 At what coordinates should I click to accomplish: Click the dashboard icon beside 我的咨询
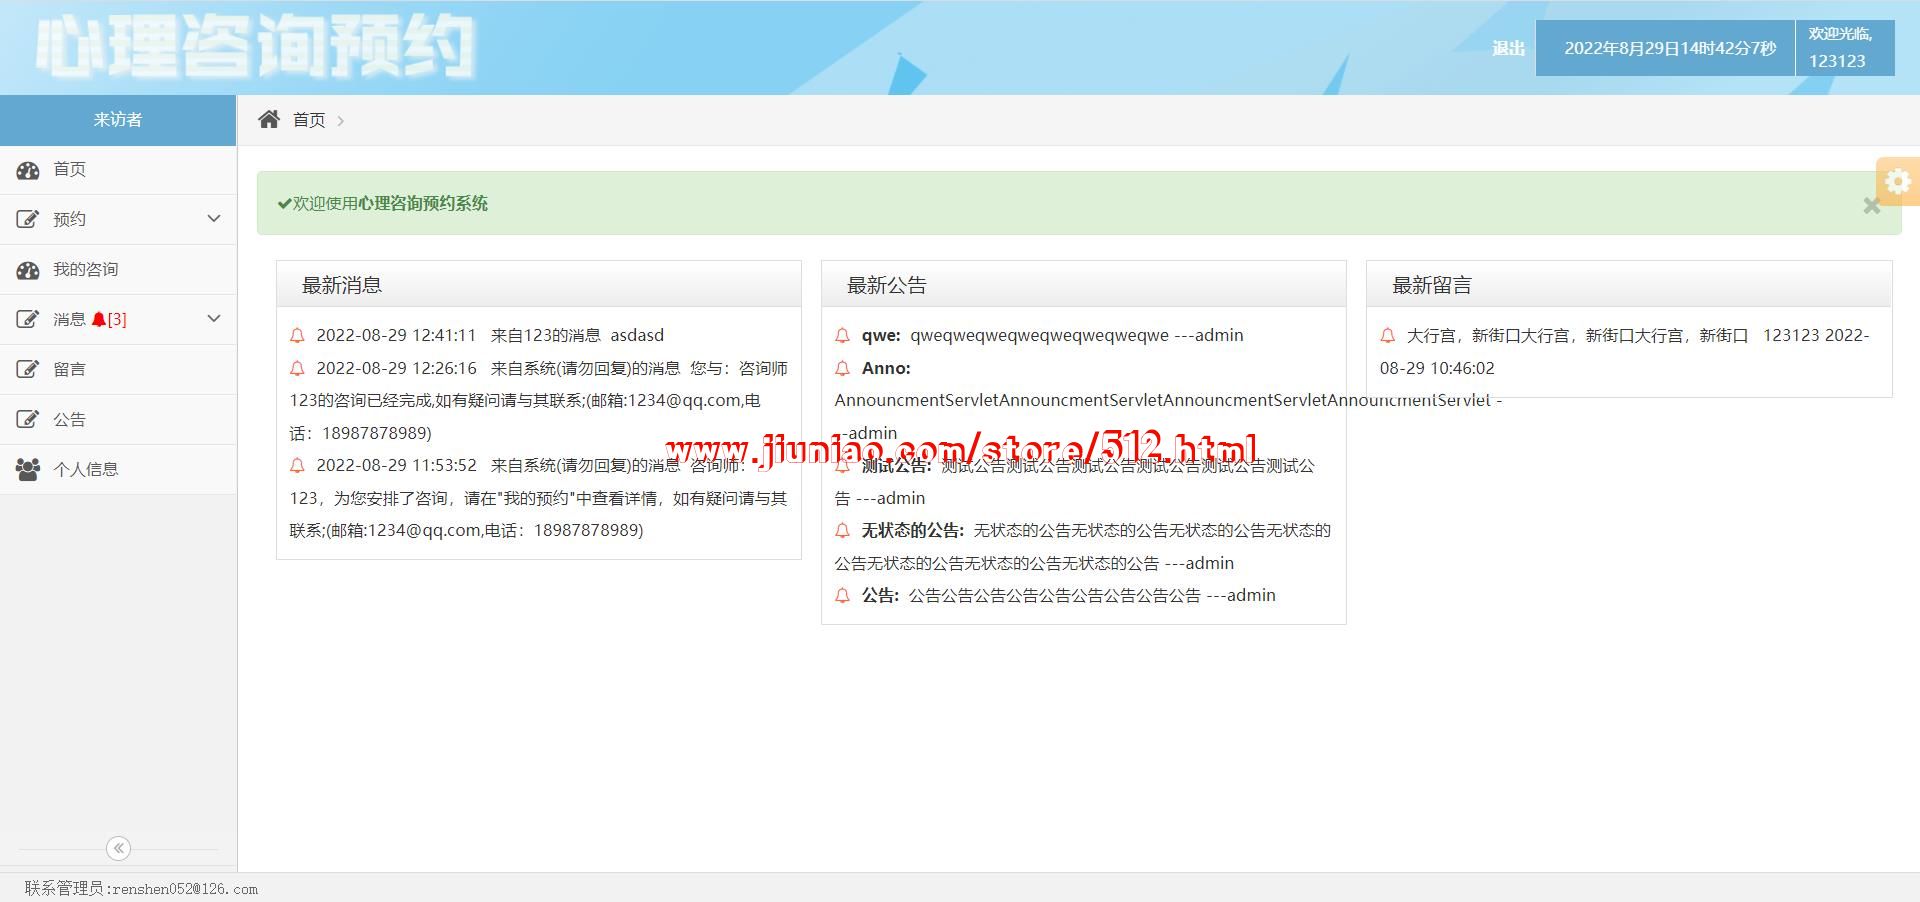(x=28, y=270)
